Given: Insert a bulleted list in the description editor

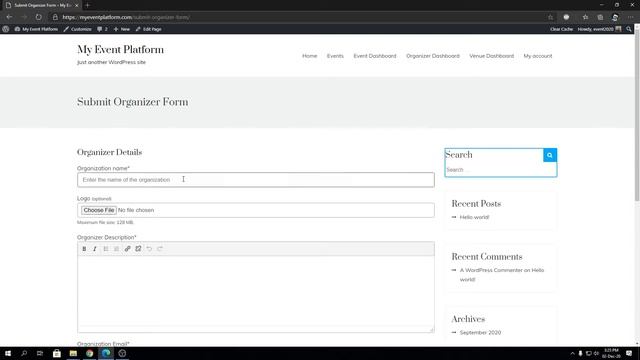Looking at the screenshot, I should tap(106, 249).
